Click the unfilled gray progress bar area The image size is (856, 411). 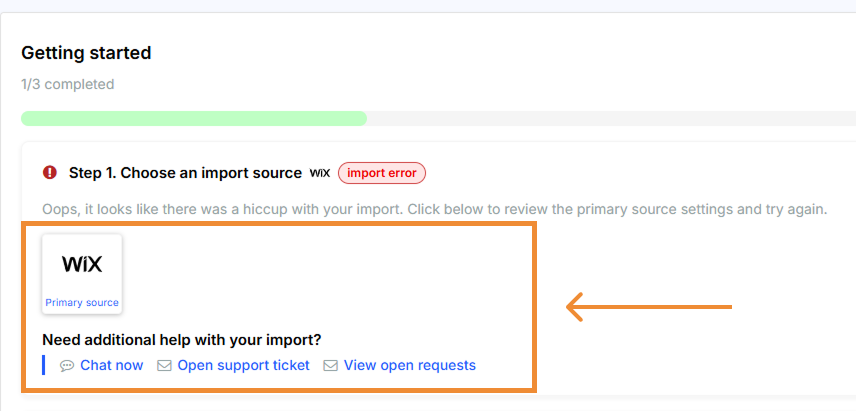[610, 118]
